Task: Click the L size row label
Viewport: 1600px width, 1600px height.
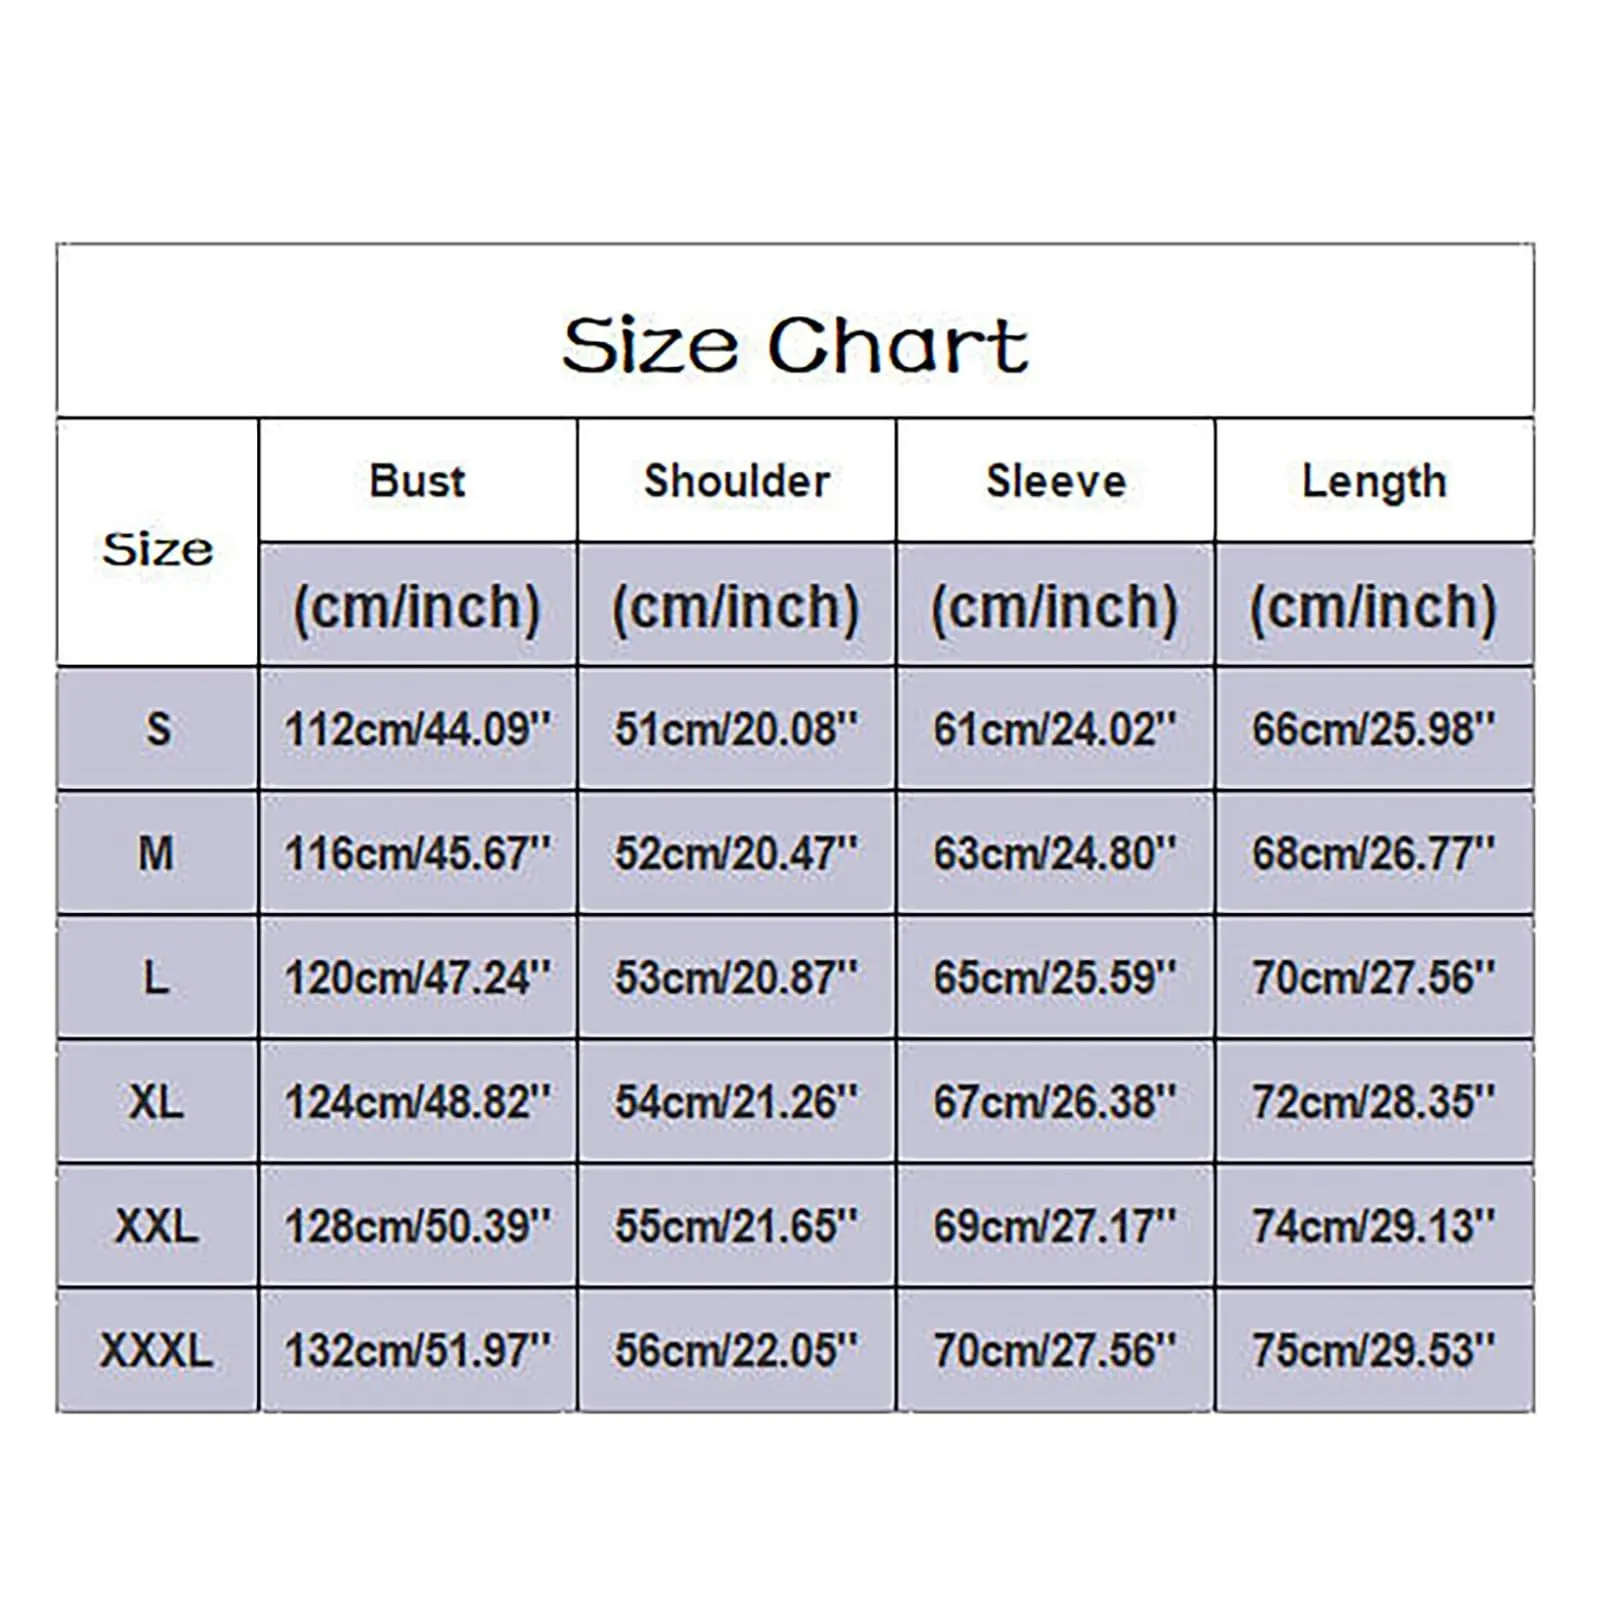Action: click(x=157, y=977)
